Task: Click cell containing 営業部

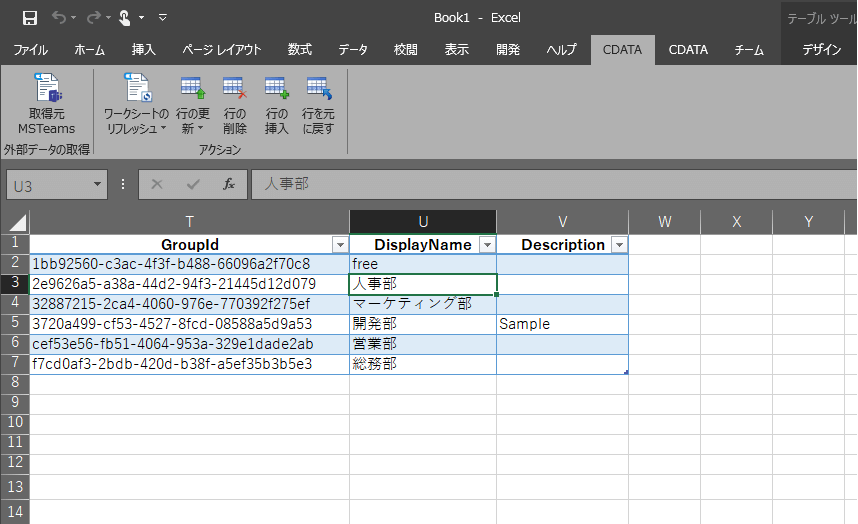Action: [x=423, y=344]
